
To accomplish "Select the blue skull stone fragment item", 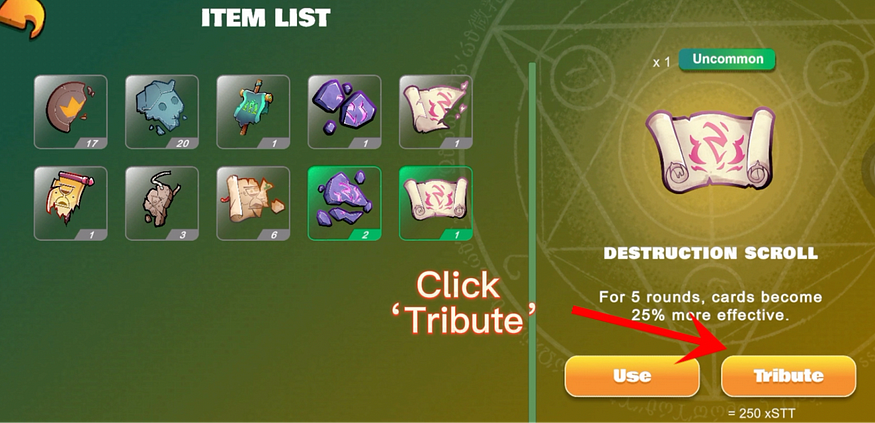I will [162, 112].
